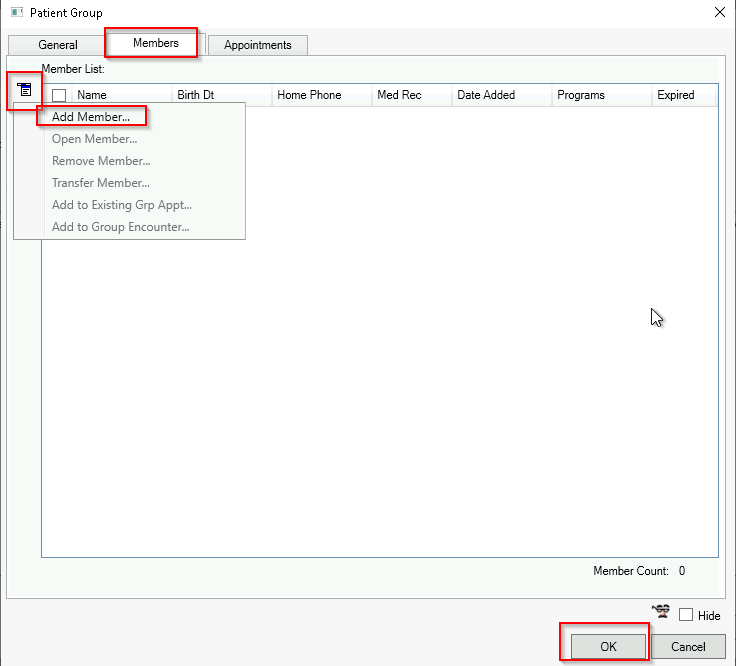
Task: Click the Med Rec column header
Action: (x=412, y=95)
